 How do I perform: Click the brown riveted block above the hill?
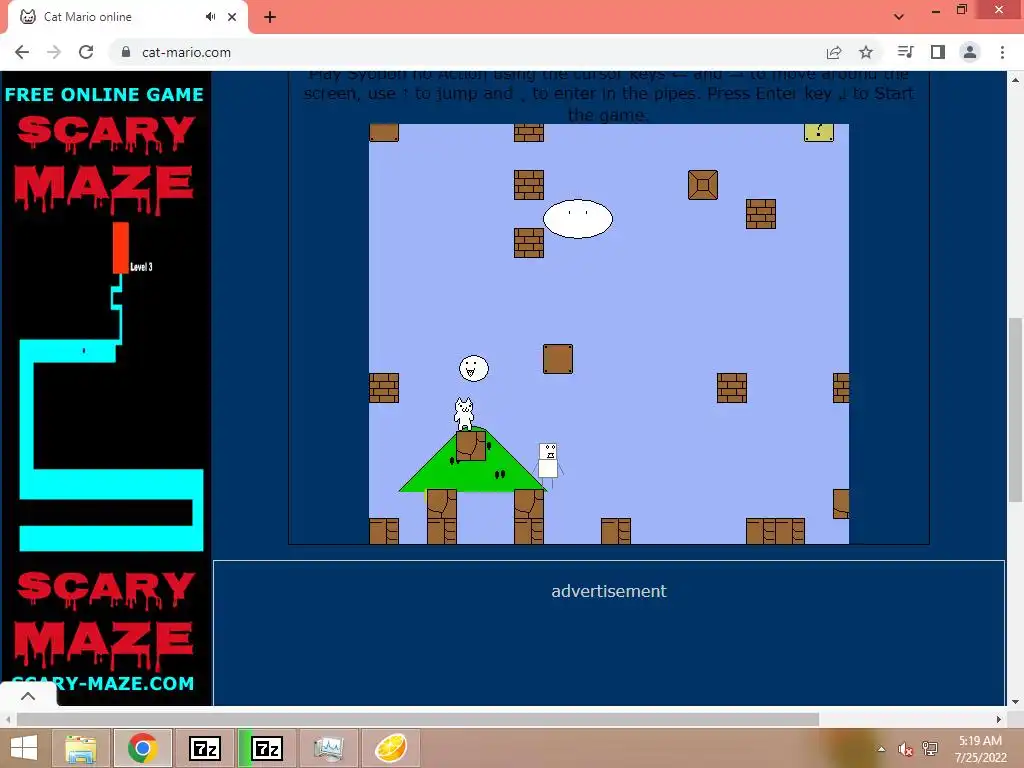[x=558, y=359]
